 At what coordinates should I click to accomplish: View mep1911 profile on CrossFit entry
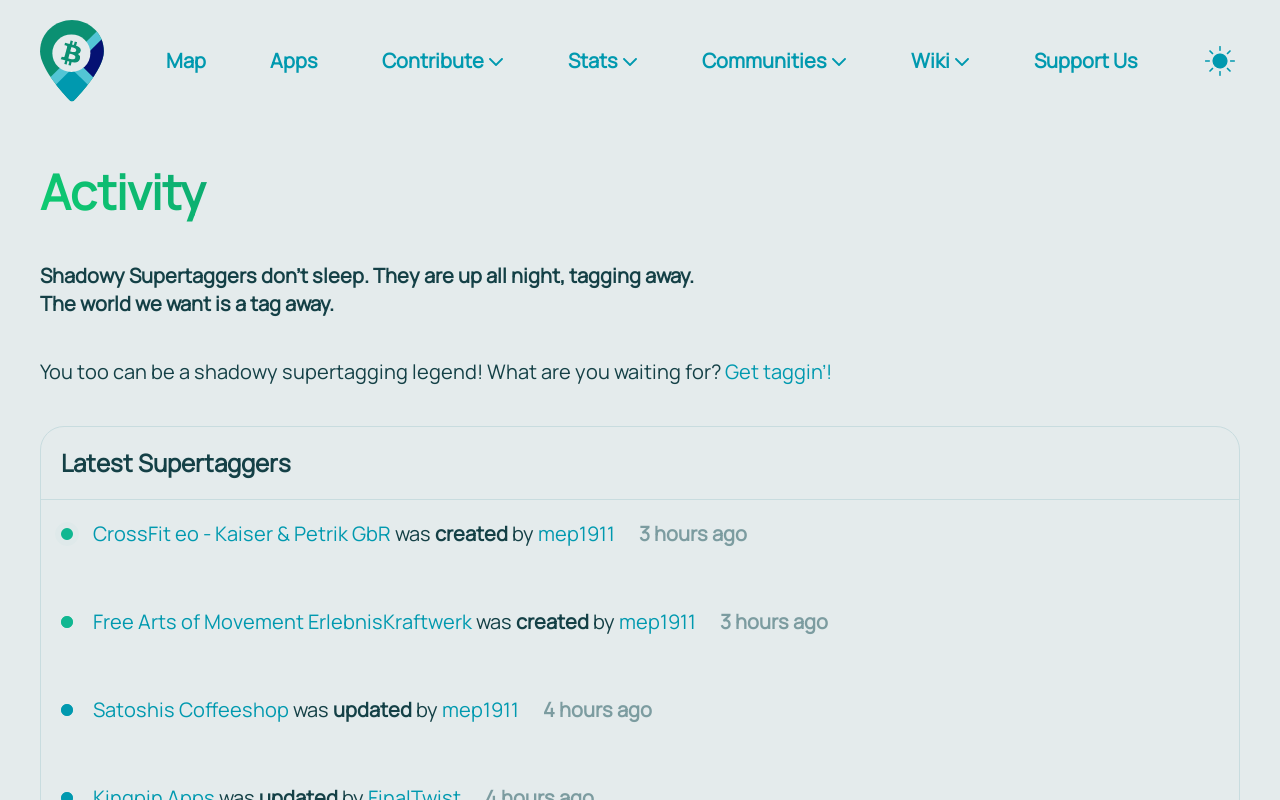[x=576, y=534]
